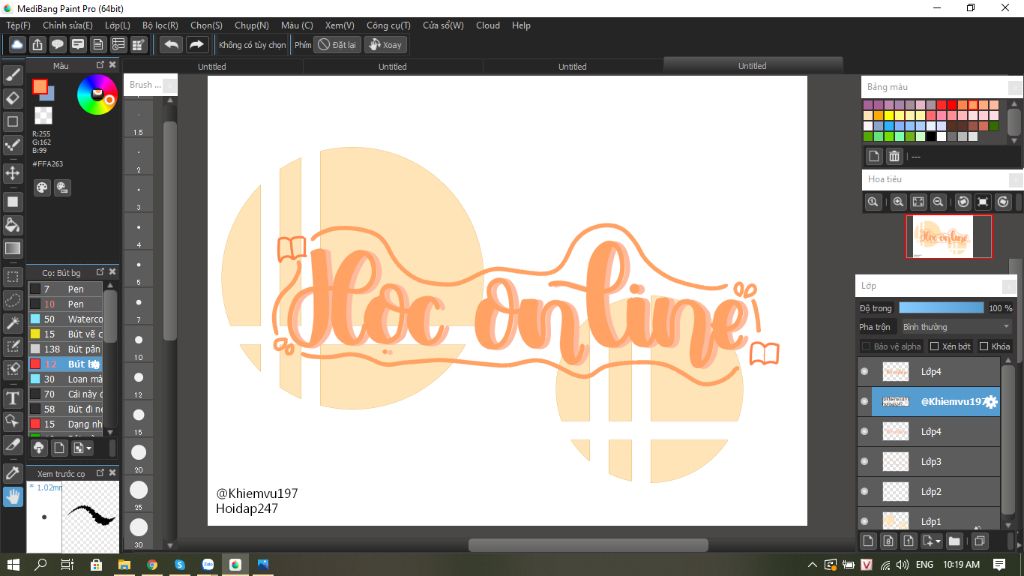This screenshot has height=576, width=1024.
Task: Zoom in using navigator magnifier plus
Action: 898,202
